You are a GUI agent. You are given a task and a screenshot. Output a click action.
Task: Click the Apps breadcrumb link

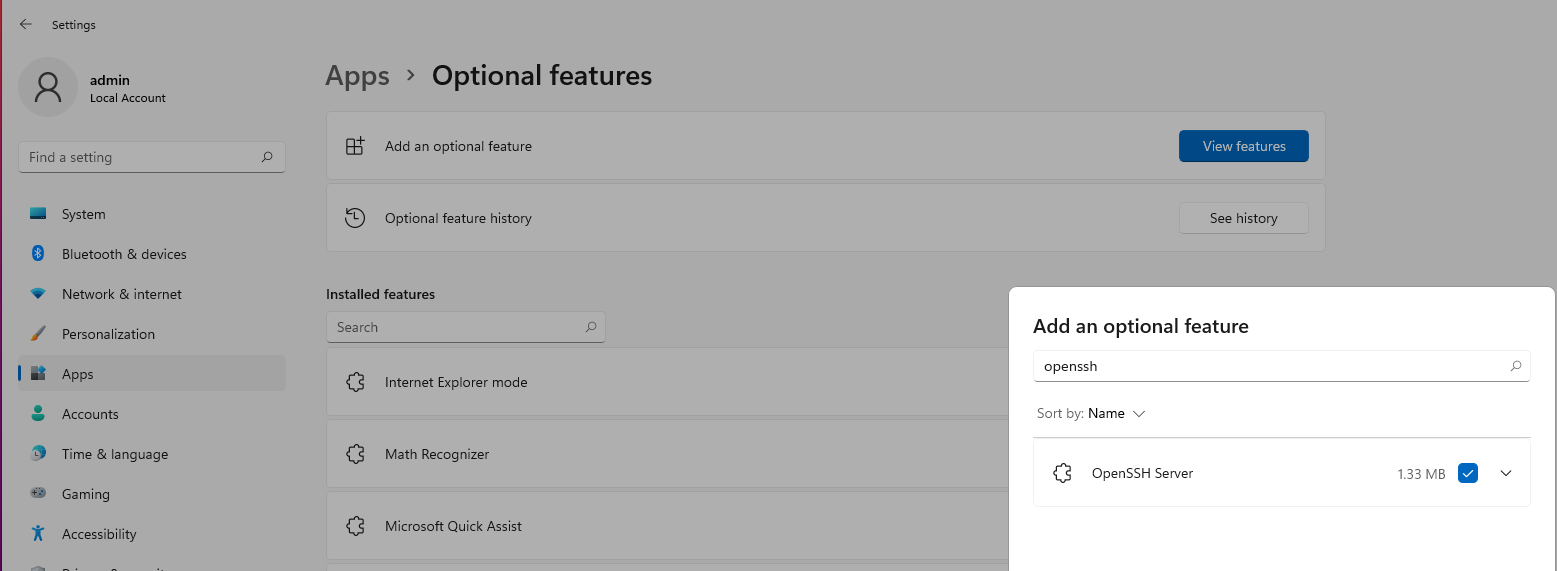357,76
